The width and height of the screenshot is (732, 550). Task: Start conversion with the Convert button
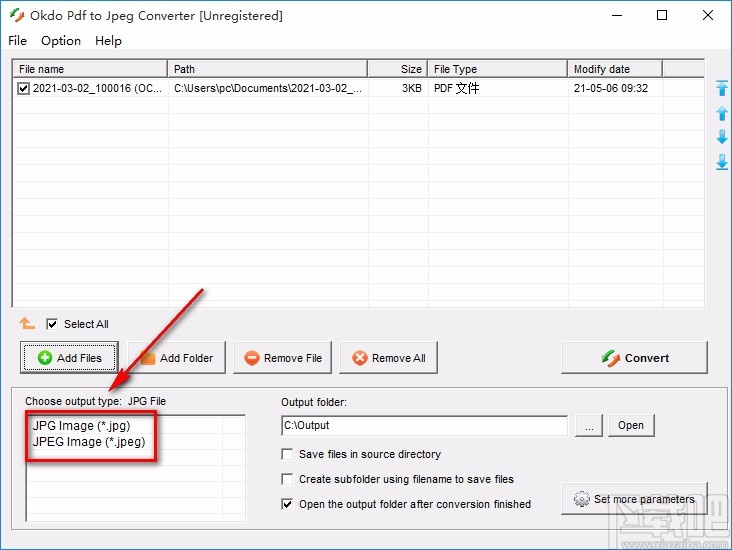(634, 358)
